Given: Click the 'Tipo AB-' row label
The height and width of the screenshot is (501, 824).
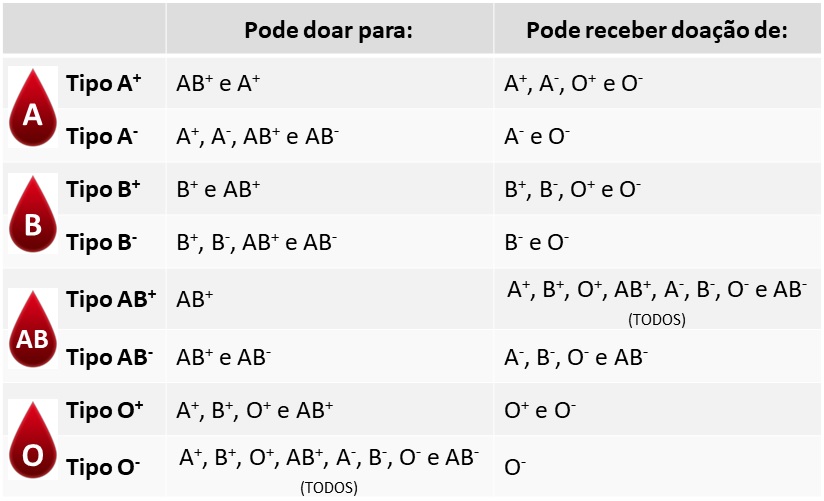Looking at the screenshot, I should coord(109,357).
